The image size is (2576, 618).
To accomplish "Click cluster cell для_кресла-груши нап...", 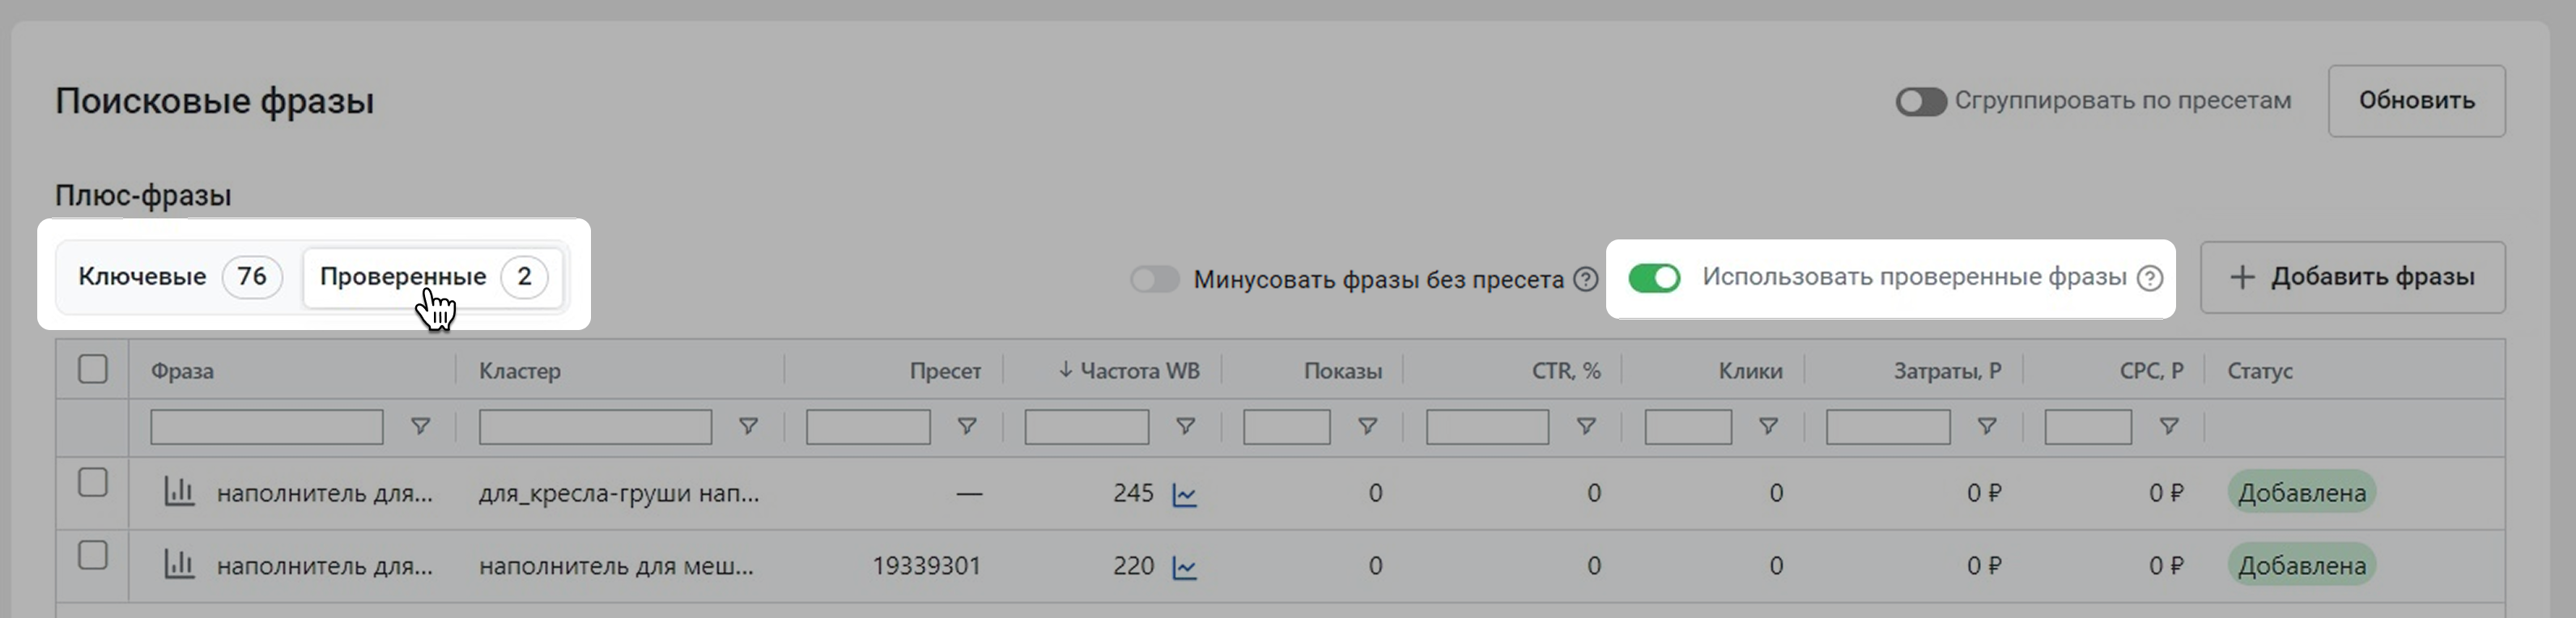I will click(619, 493).
